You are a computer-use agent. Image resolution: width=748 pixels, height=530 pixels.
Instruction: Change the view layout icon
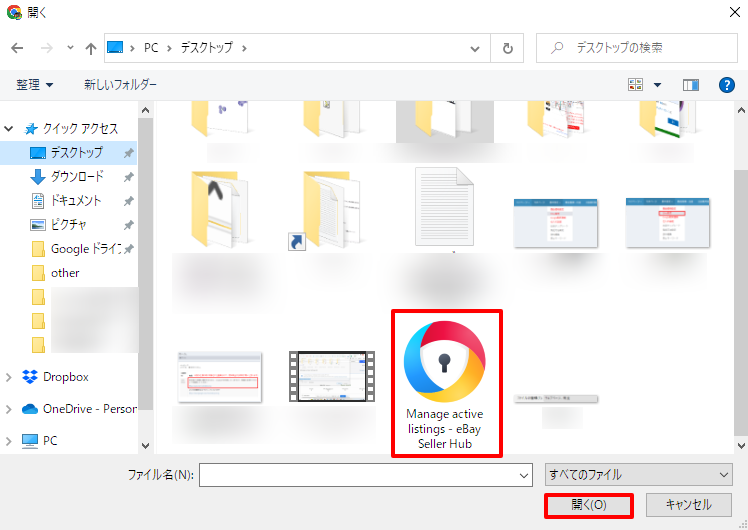click(635, 85)
